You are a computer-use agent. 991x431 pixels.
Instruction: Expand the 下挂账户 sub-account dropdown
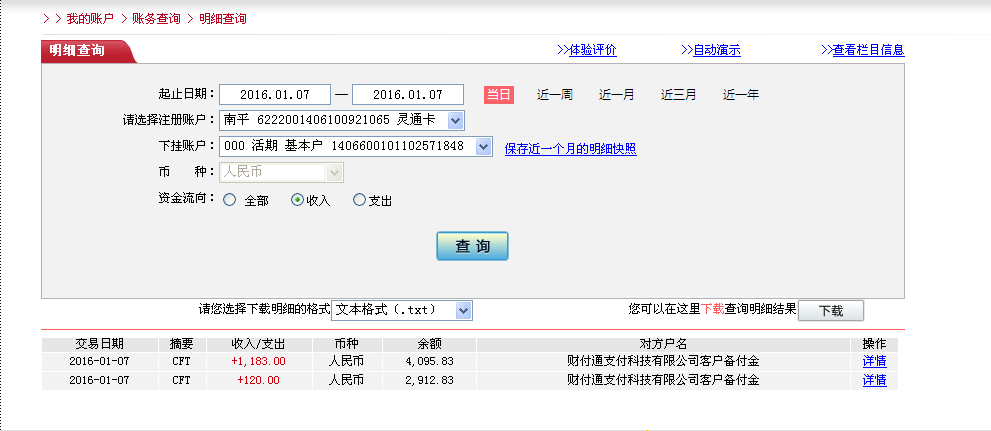click(x=483, y=147)
